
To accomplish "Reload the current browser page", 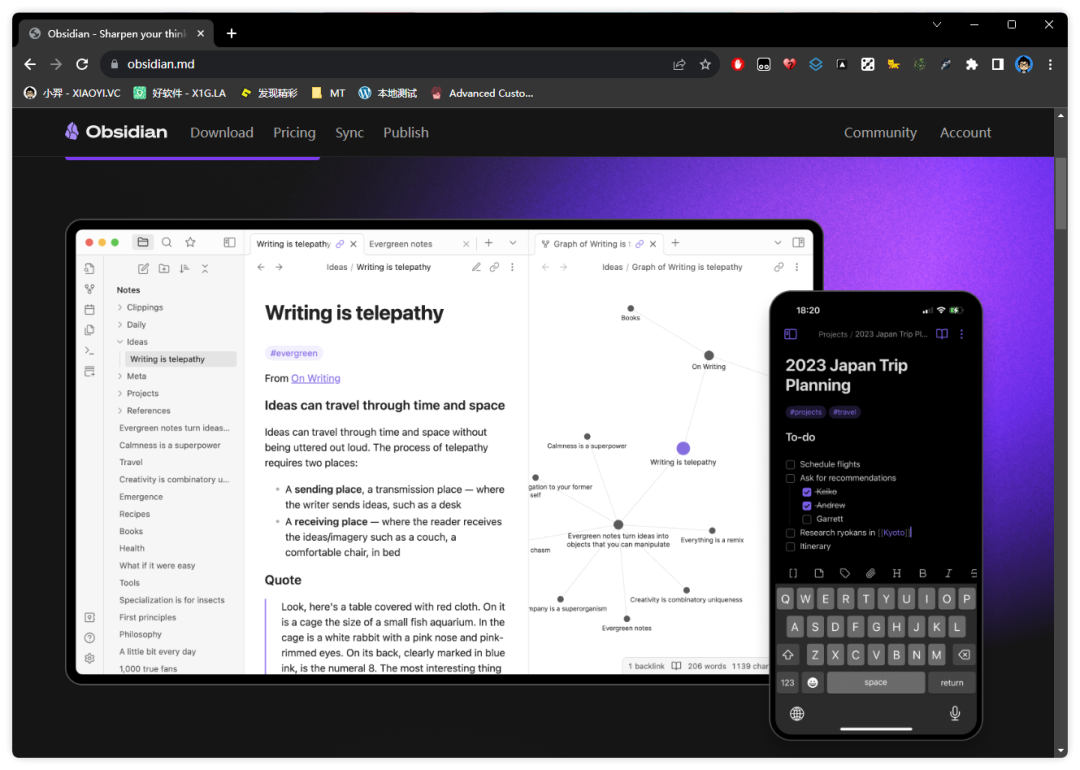I will pyautogui.click(x=82, y=64).
